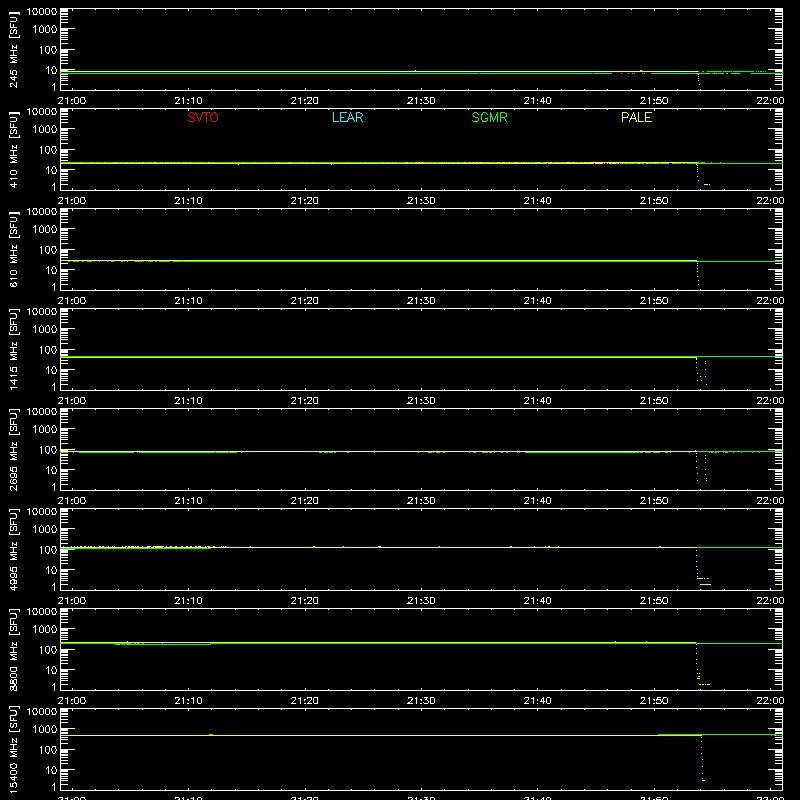Click the red SVTO station label
This screenshot has height=800, width=800.
[x=203, y=117]
